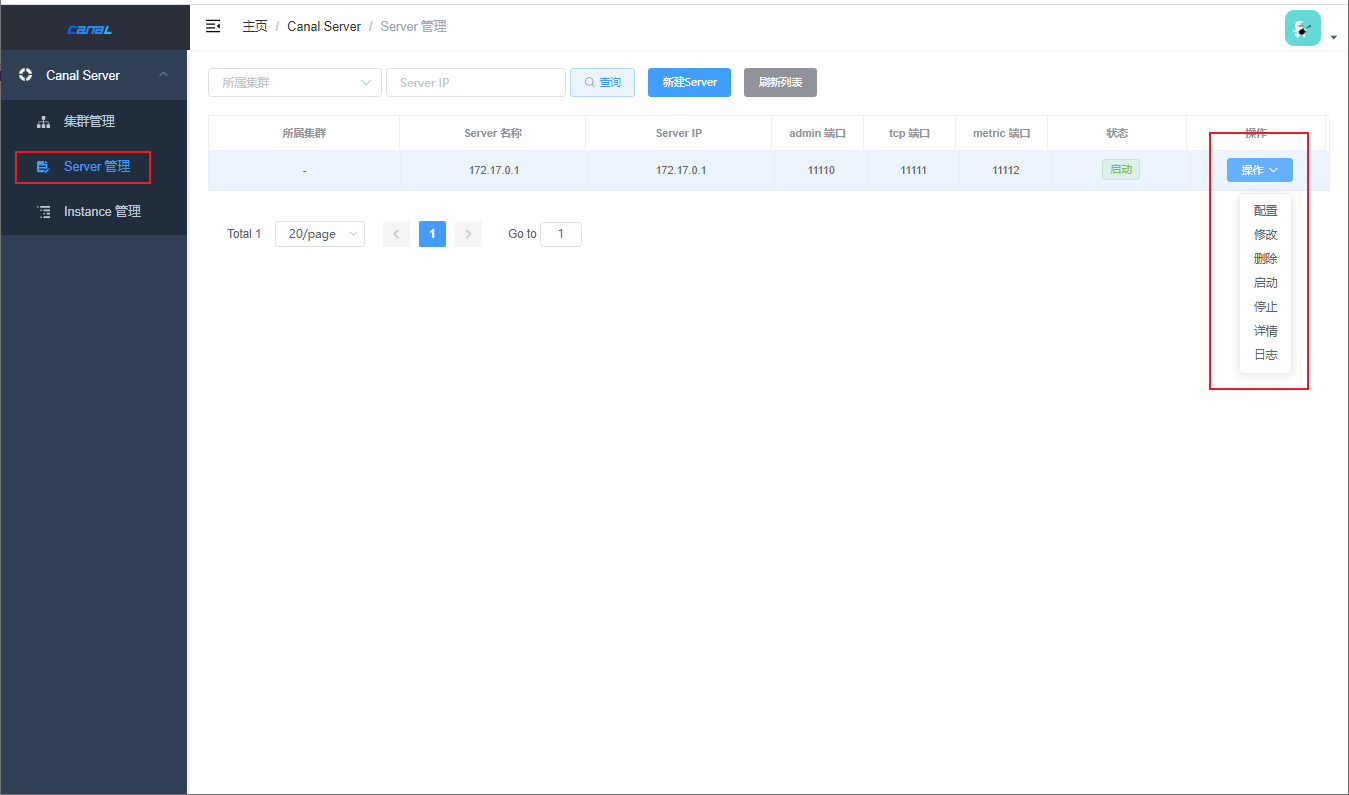Click the Canal Server lifebuoy icon
Viewport: 1349px width, 795px height.
tap(25, 75)
